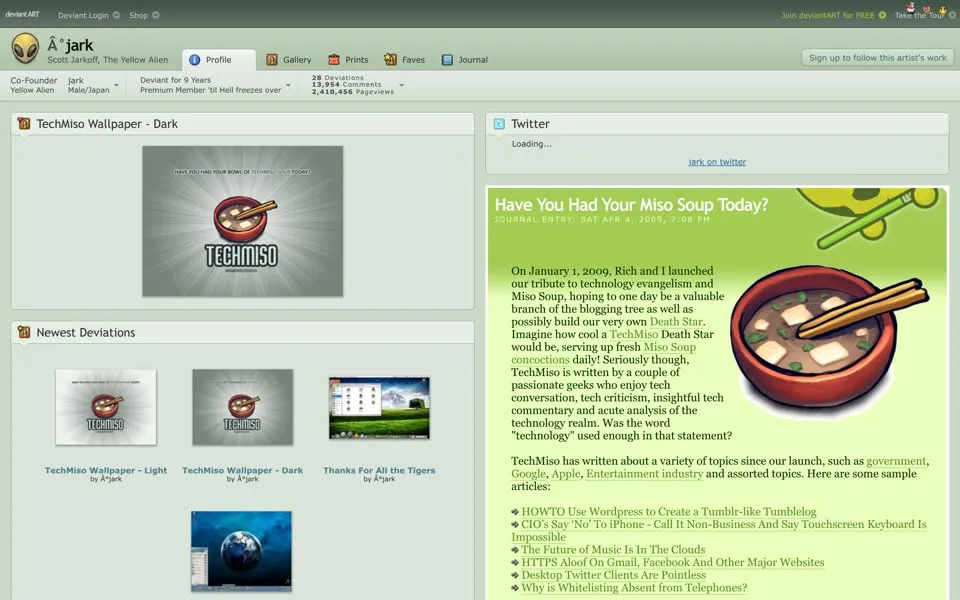Image resolution: width=960 pixels, height=600 pixels.
Task: Expand the jark Male/Japan details arrow
Action: point(116,85)
